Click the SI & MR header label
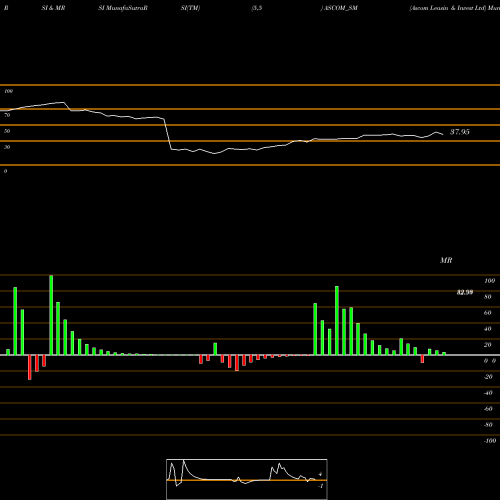500x500 pixels. (53, 8)
